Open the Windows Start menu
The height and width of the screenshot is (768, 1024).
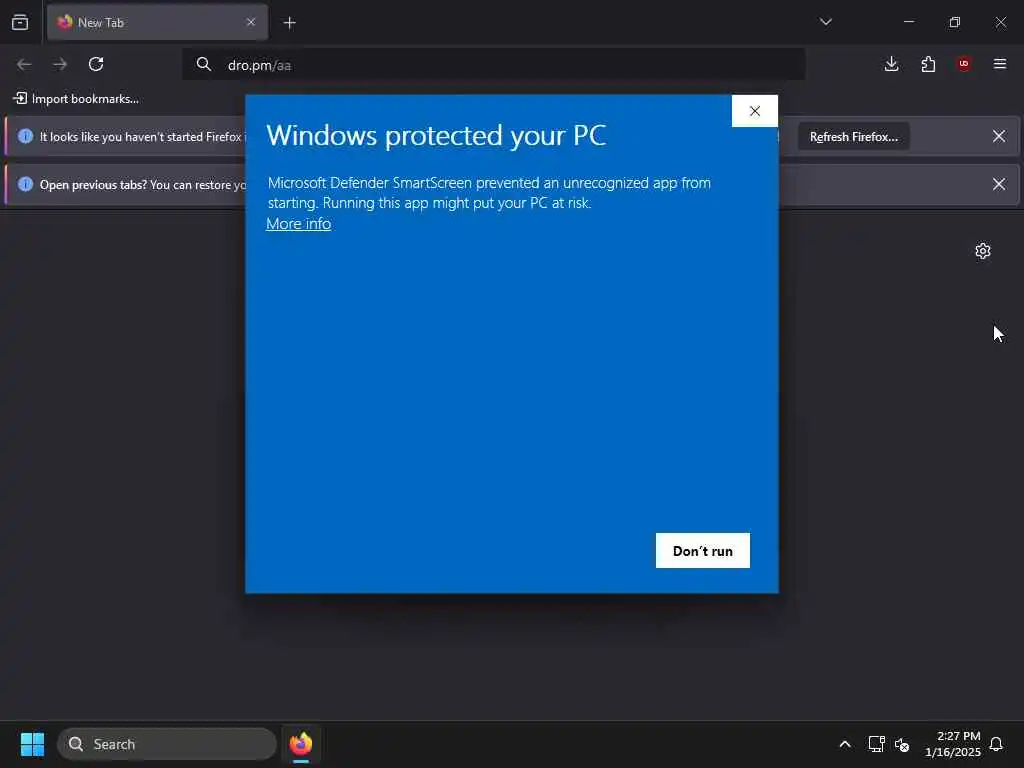[x=32, y=744]
